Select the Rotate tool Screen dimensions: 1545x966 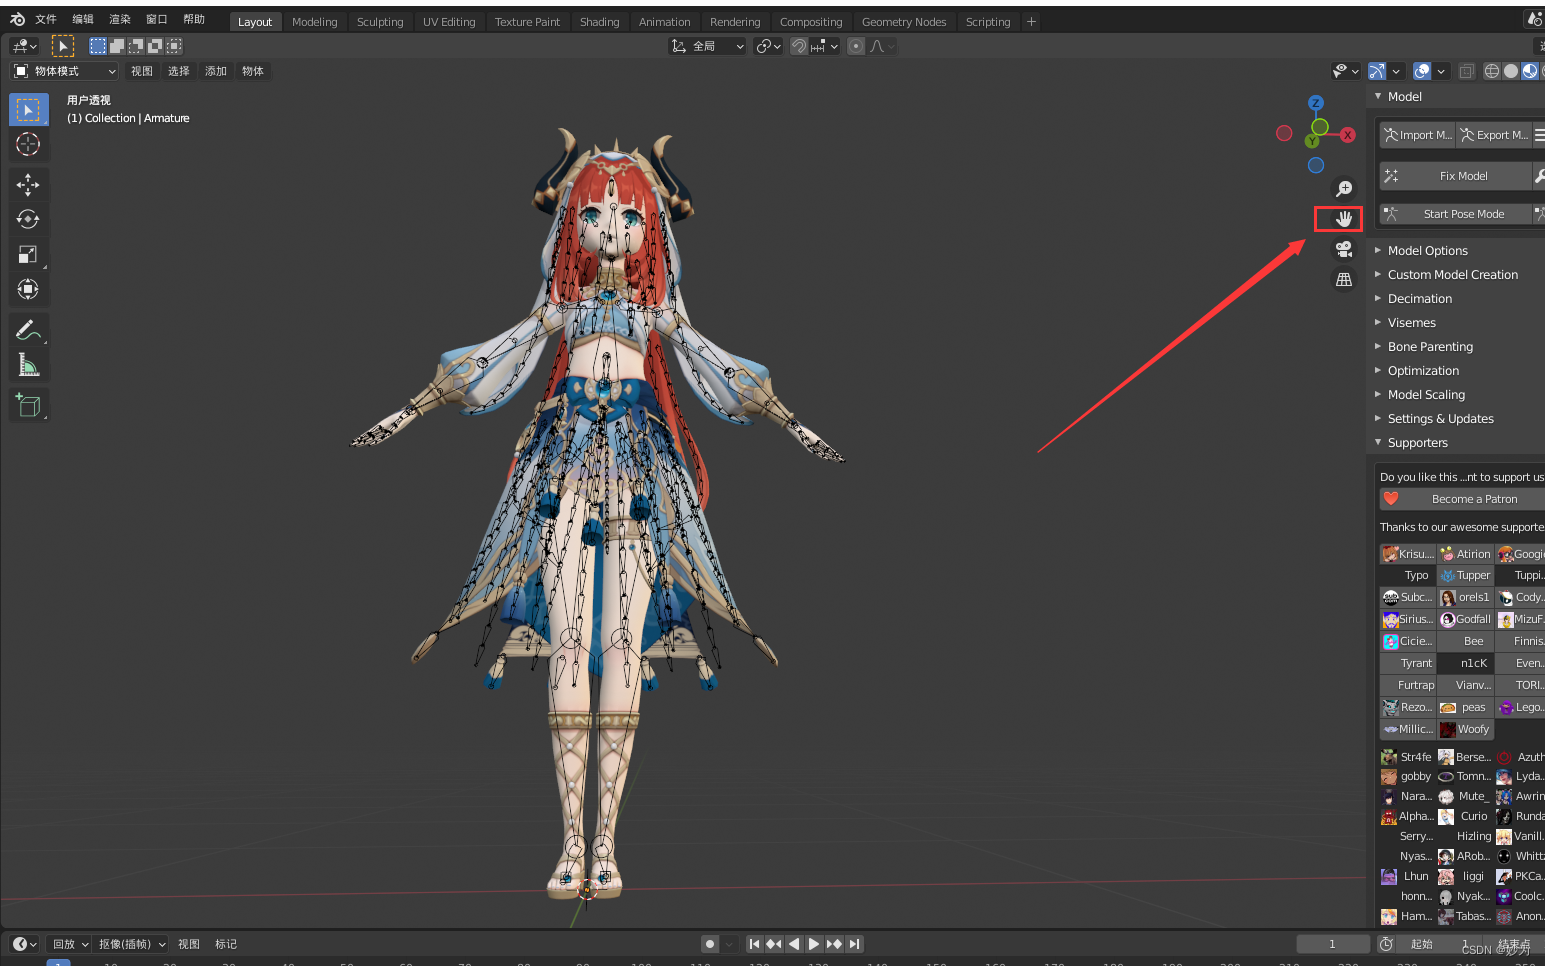(x=28, y=219)
